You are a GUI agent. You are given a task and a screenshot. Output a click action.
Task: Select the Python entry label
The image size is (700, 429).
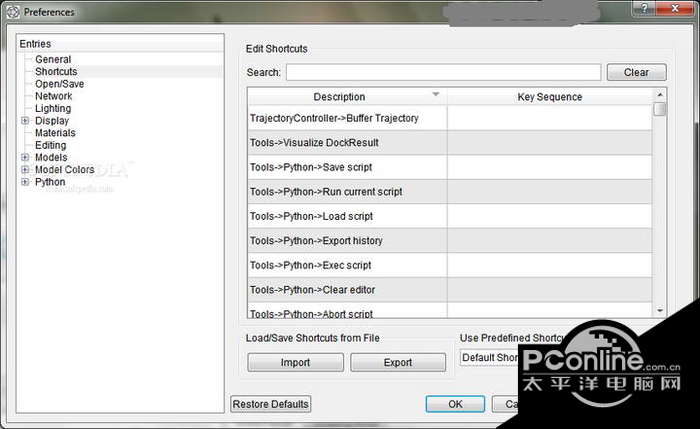click(x=50, y=182)
